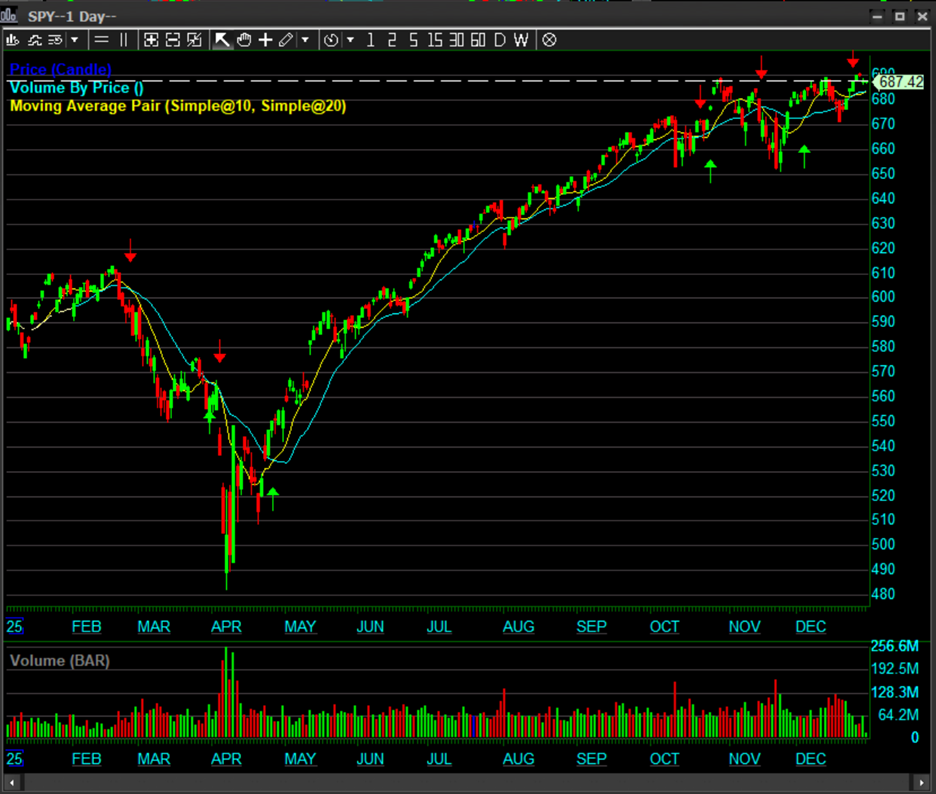Click the chart type icon in toolbar

[x=13, y=40]
